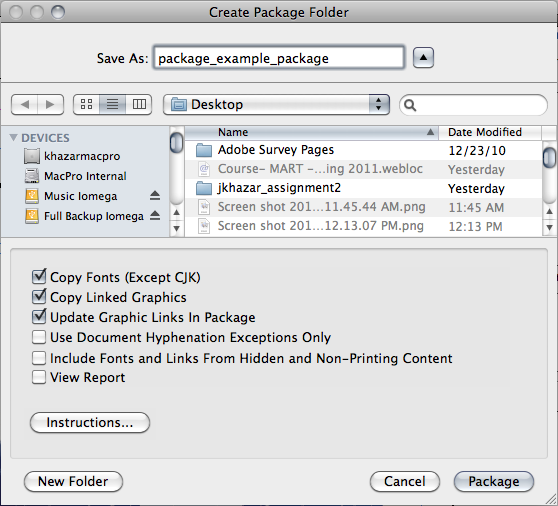Click the Package button

(x=494, y=481)
